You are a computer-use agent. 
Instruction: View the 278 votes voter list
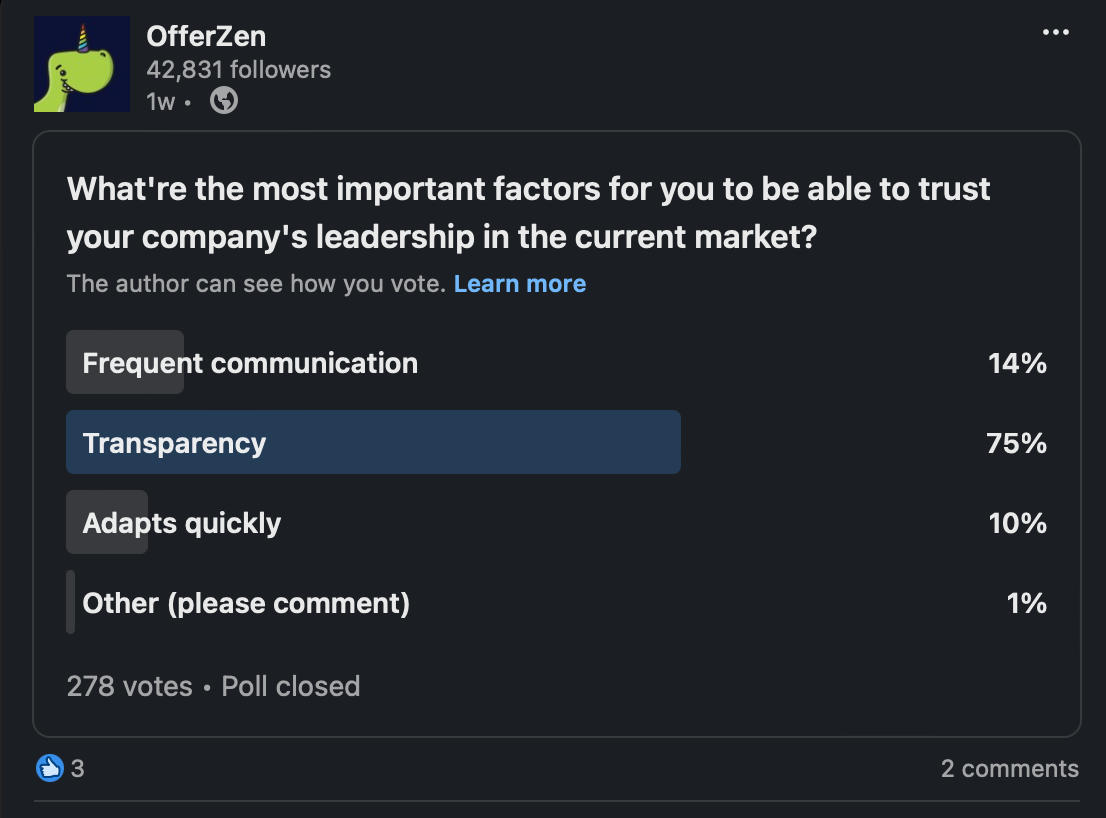coord(129,686)
